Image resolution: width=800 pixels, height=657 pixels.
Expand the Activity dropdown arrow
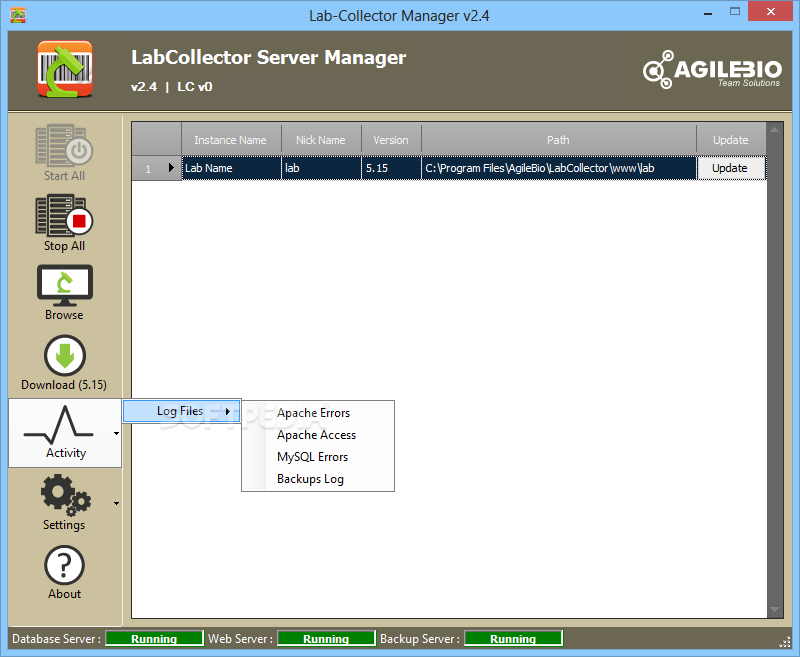[116, 434]
